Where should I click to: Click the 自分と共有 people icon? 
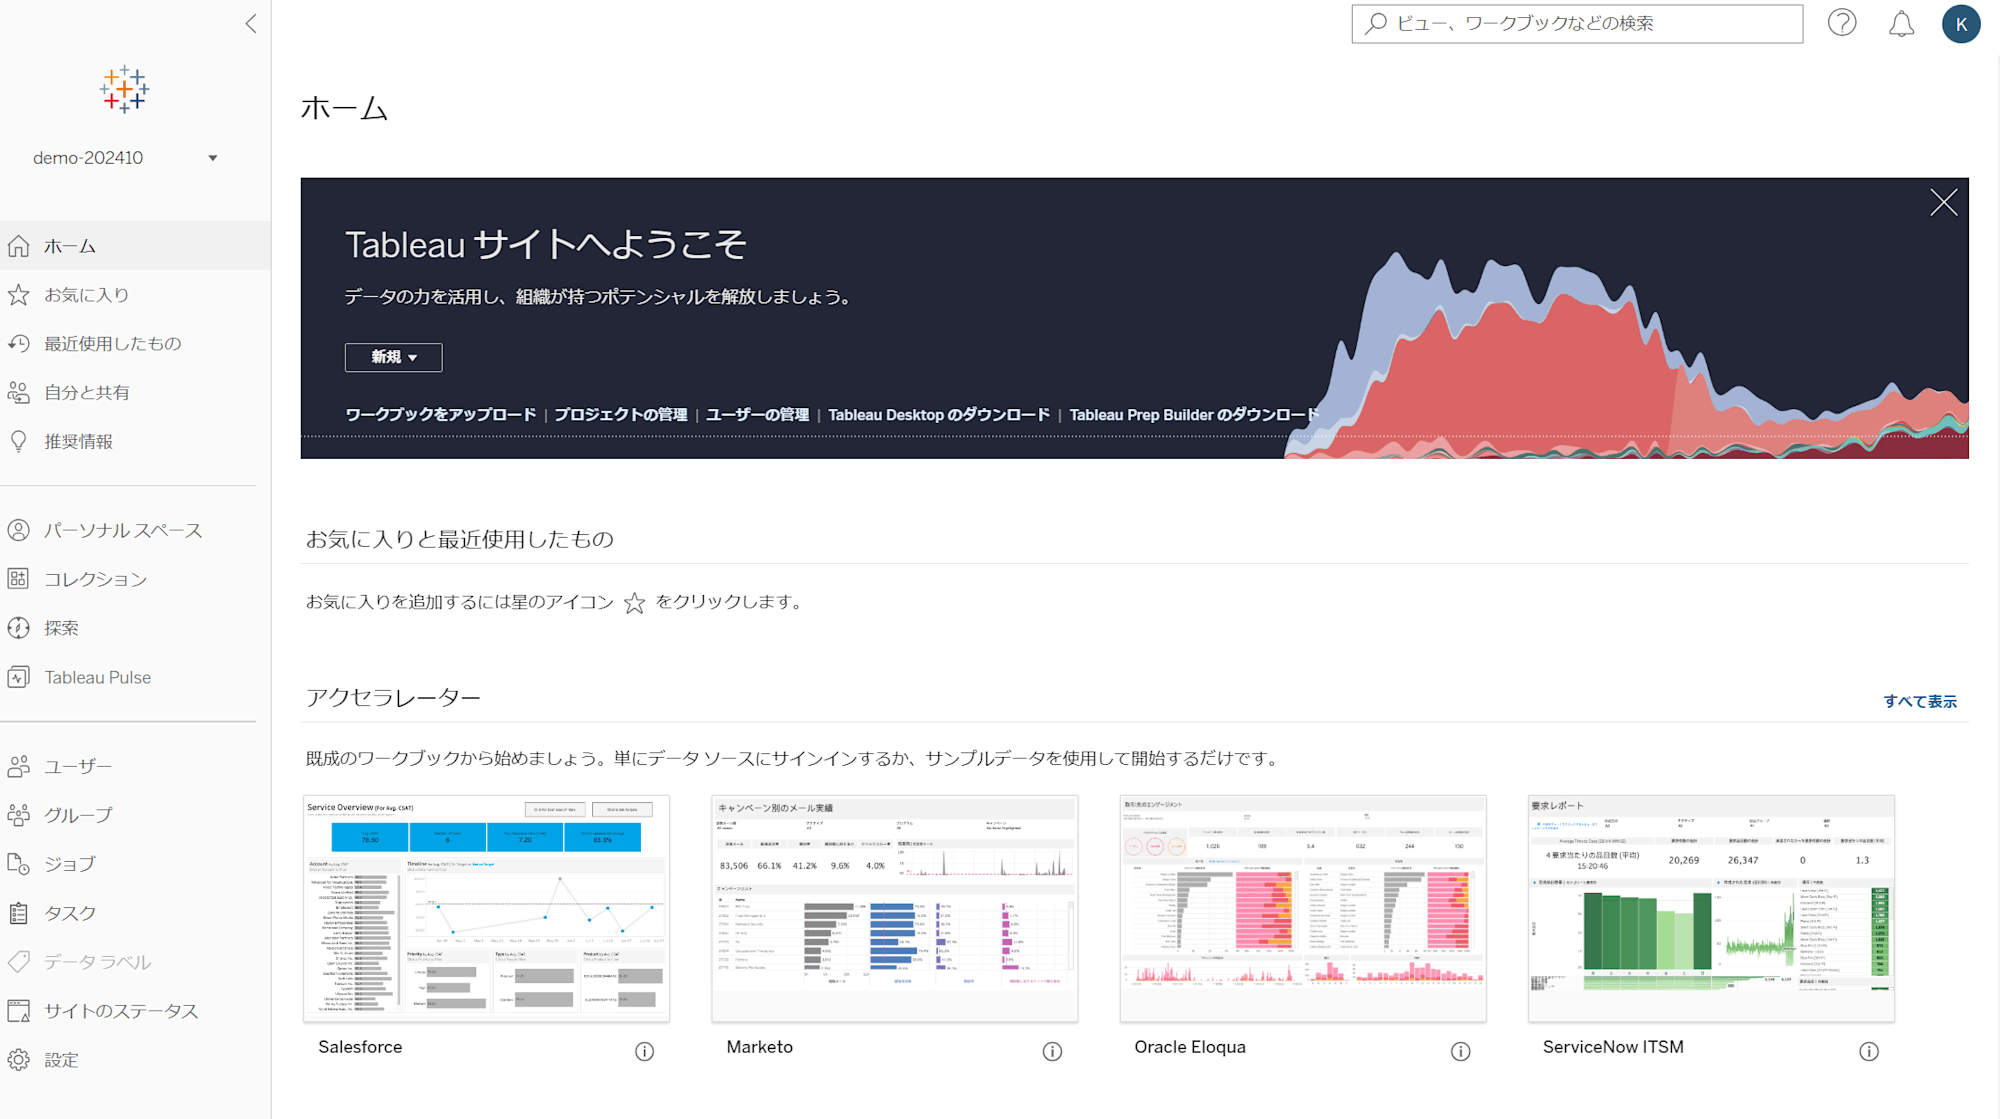pos(19,393)
